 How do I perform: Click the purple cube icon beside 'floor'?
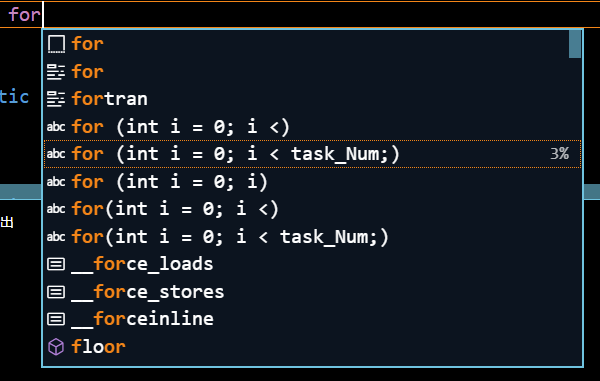(56, 347)
